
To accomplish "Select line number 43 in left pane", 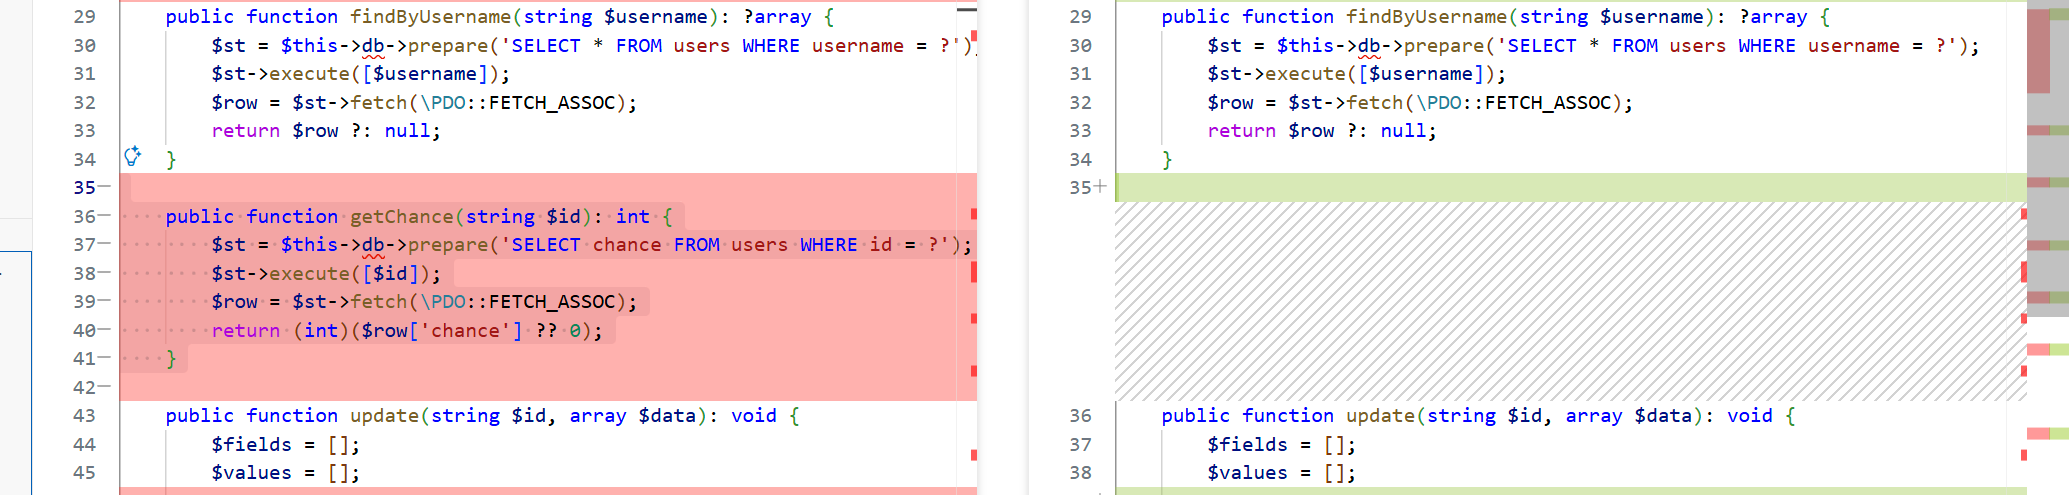I will [85, 416].
